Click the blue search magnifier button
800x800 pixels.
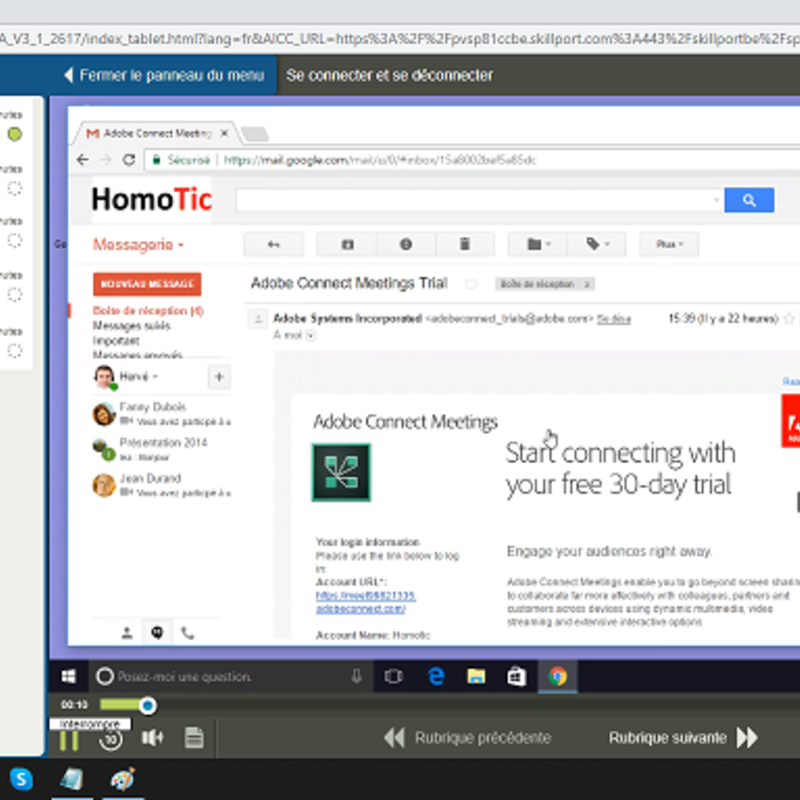(749, 199)
